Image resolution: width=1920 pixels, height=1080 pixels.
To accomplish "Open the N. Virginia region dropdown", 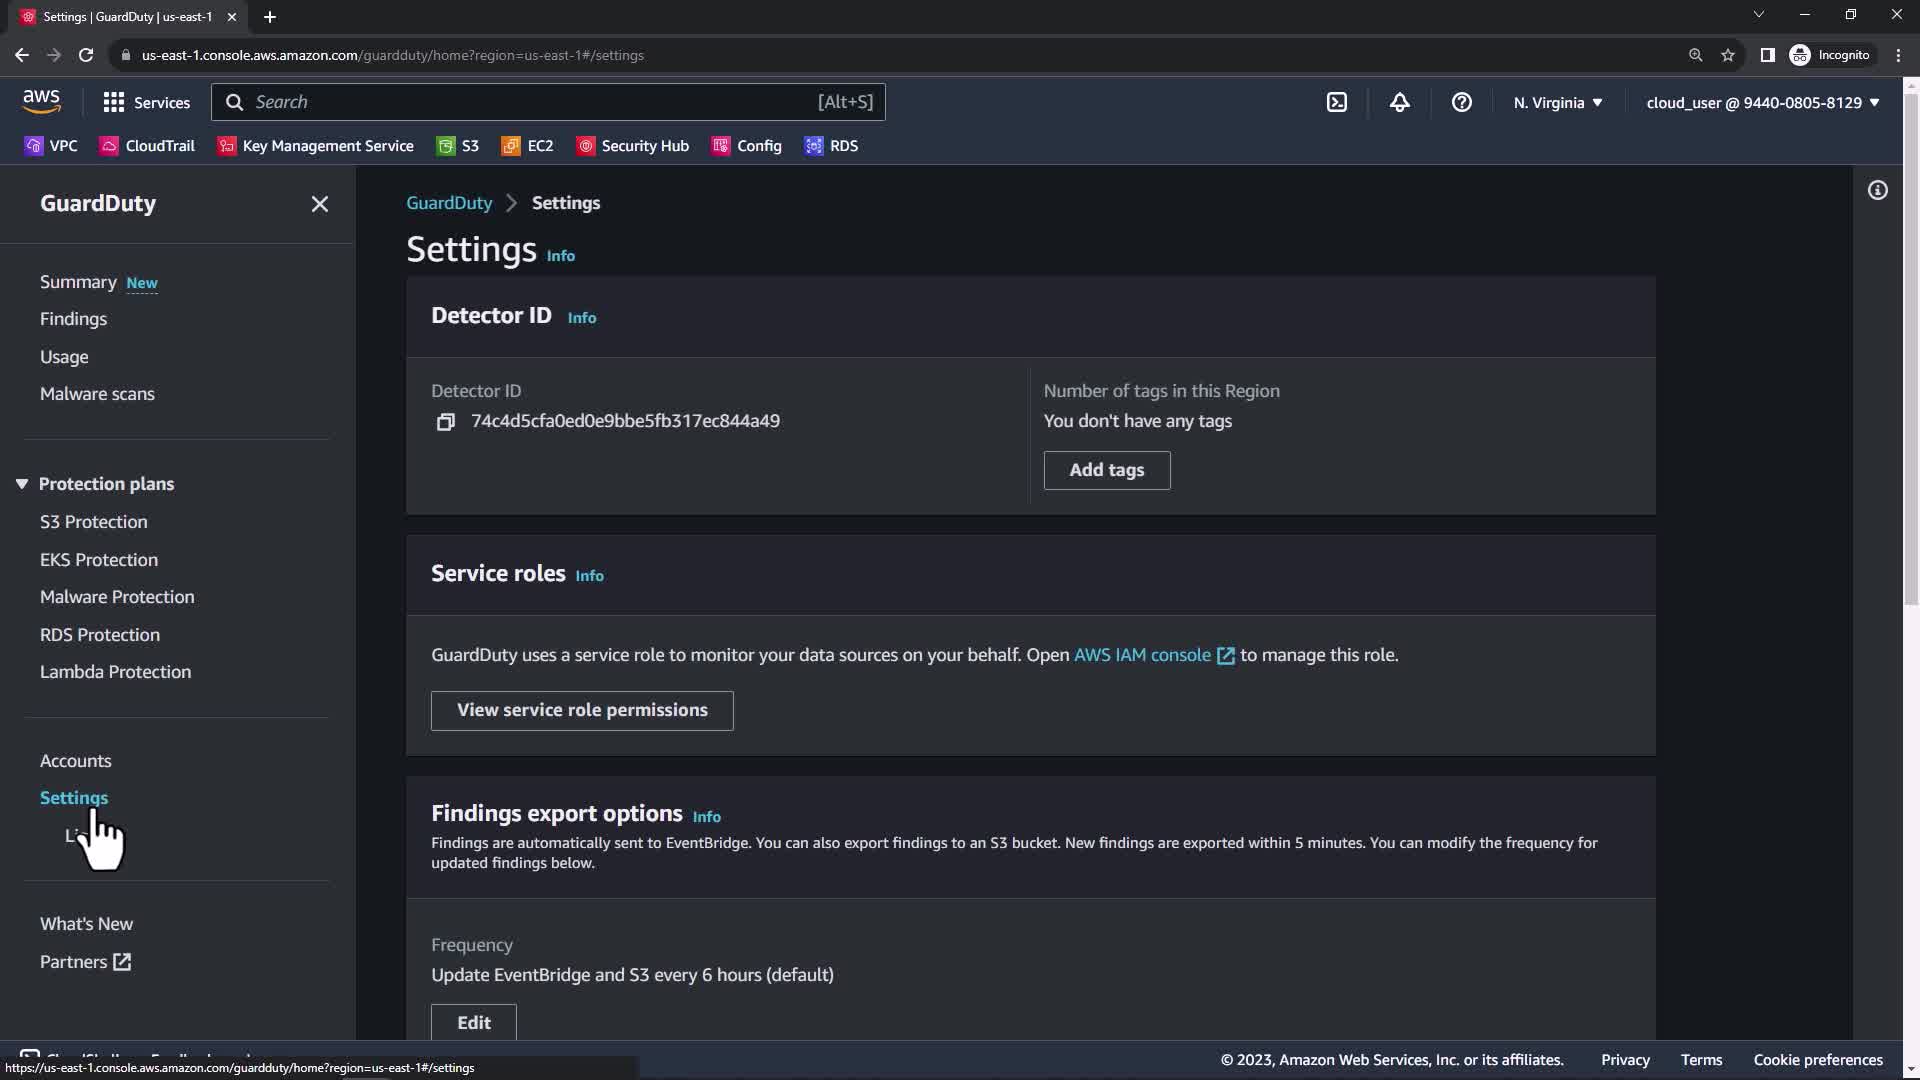I will click(1557, 102).
